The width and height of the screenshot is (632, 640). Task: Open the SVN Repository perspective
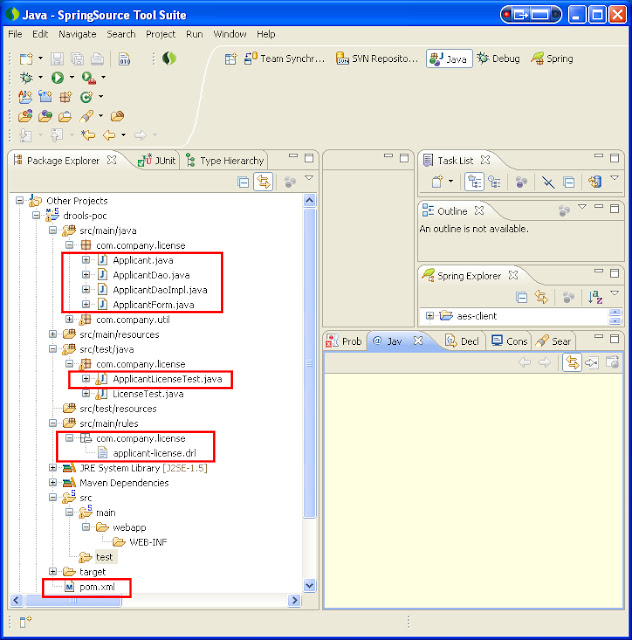coord(377,59)
